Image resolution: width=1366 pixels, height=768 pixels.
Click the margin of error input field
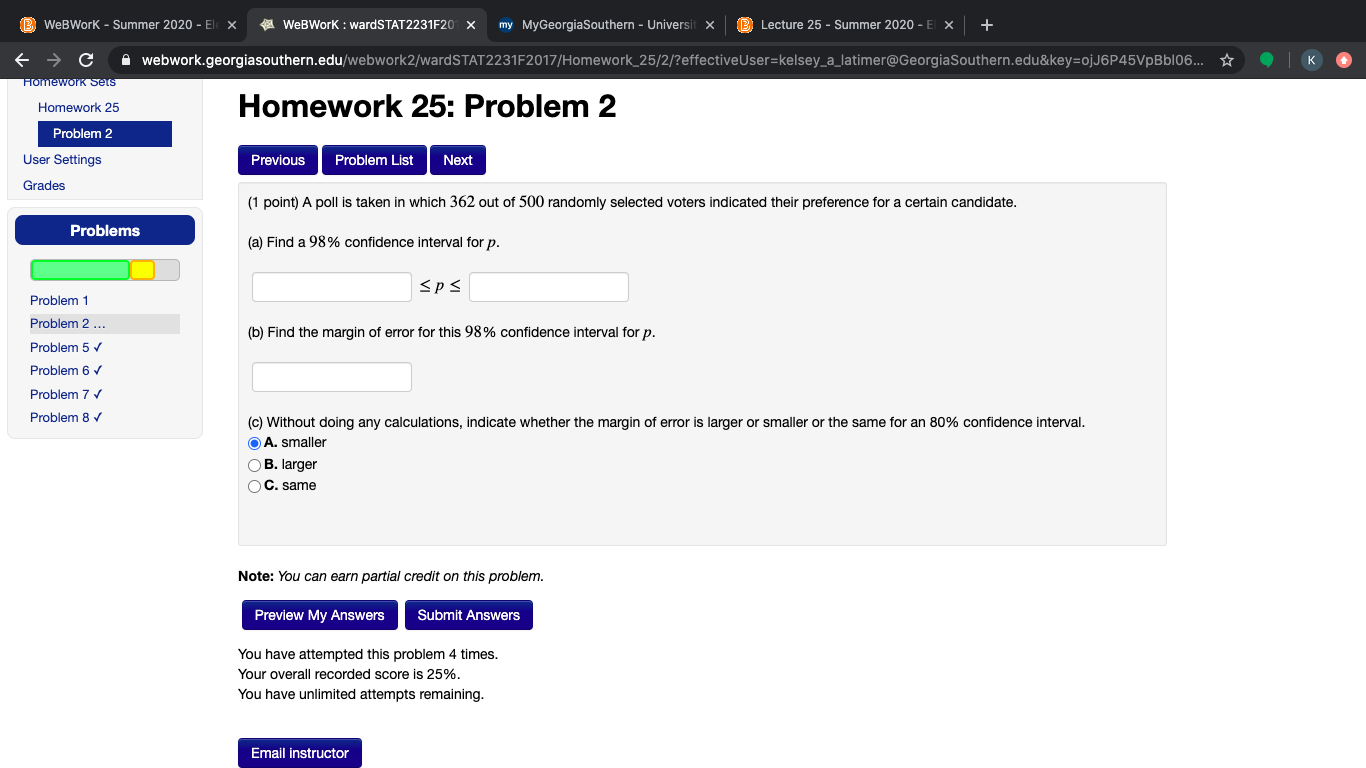[x=331, y=377]
